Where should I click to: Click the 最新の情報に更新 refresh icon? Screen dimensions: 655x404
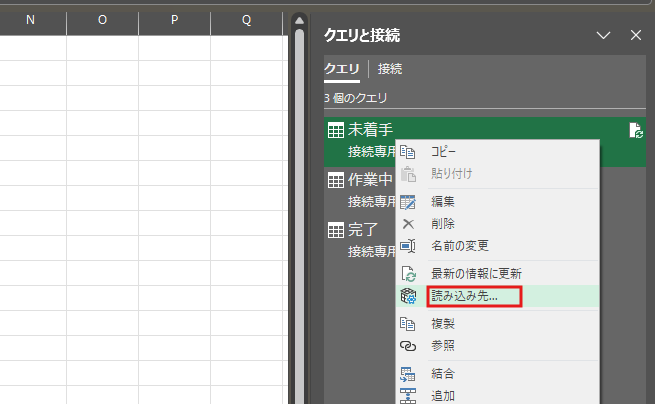(408, 274)
